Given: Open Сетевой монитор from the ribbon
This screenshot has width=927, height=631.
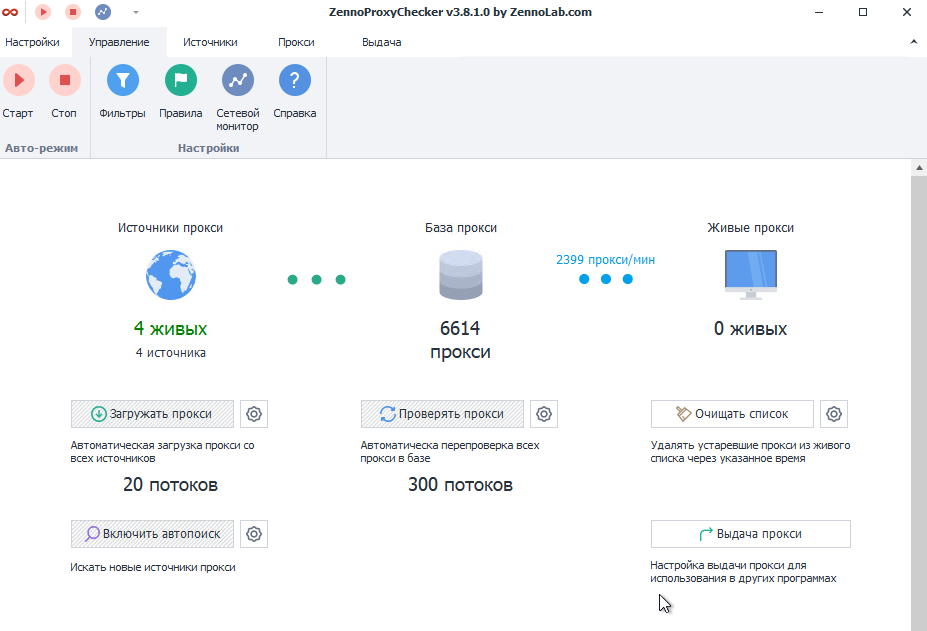Looking at the screenshot, I should tap(238, 98).
